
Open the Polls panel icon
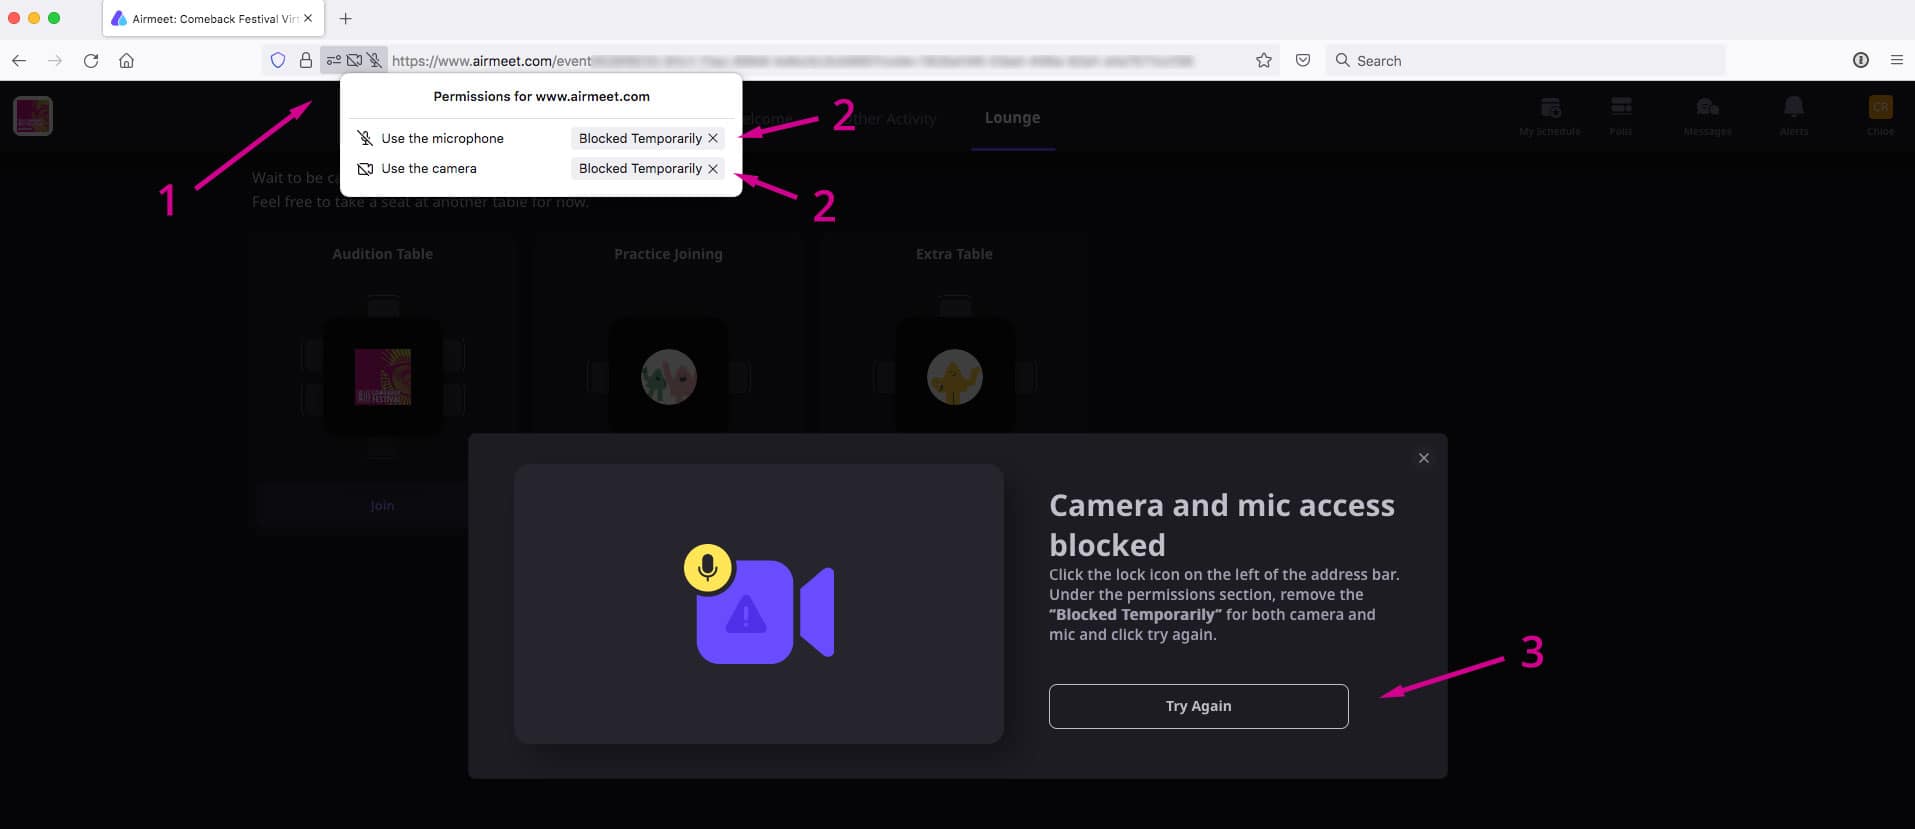(1621, 116)
